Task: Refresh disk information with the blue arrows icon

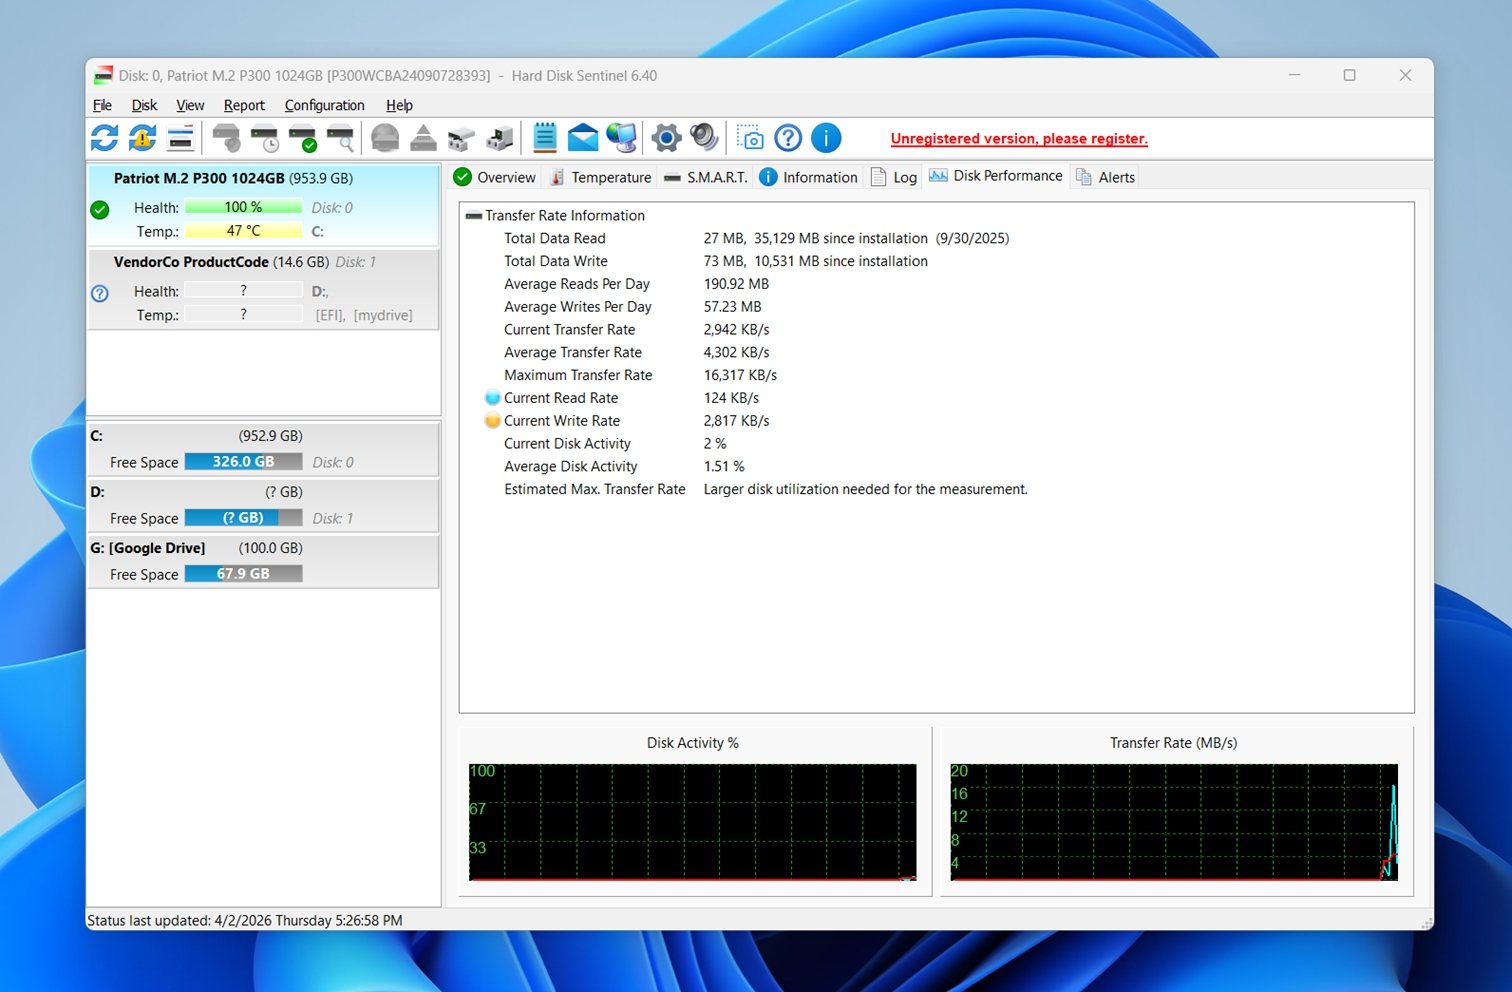Action: [103, 138]
